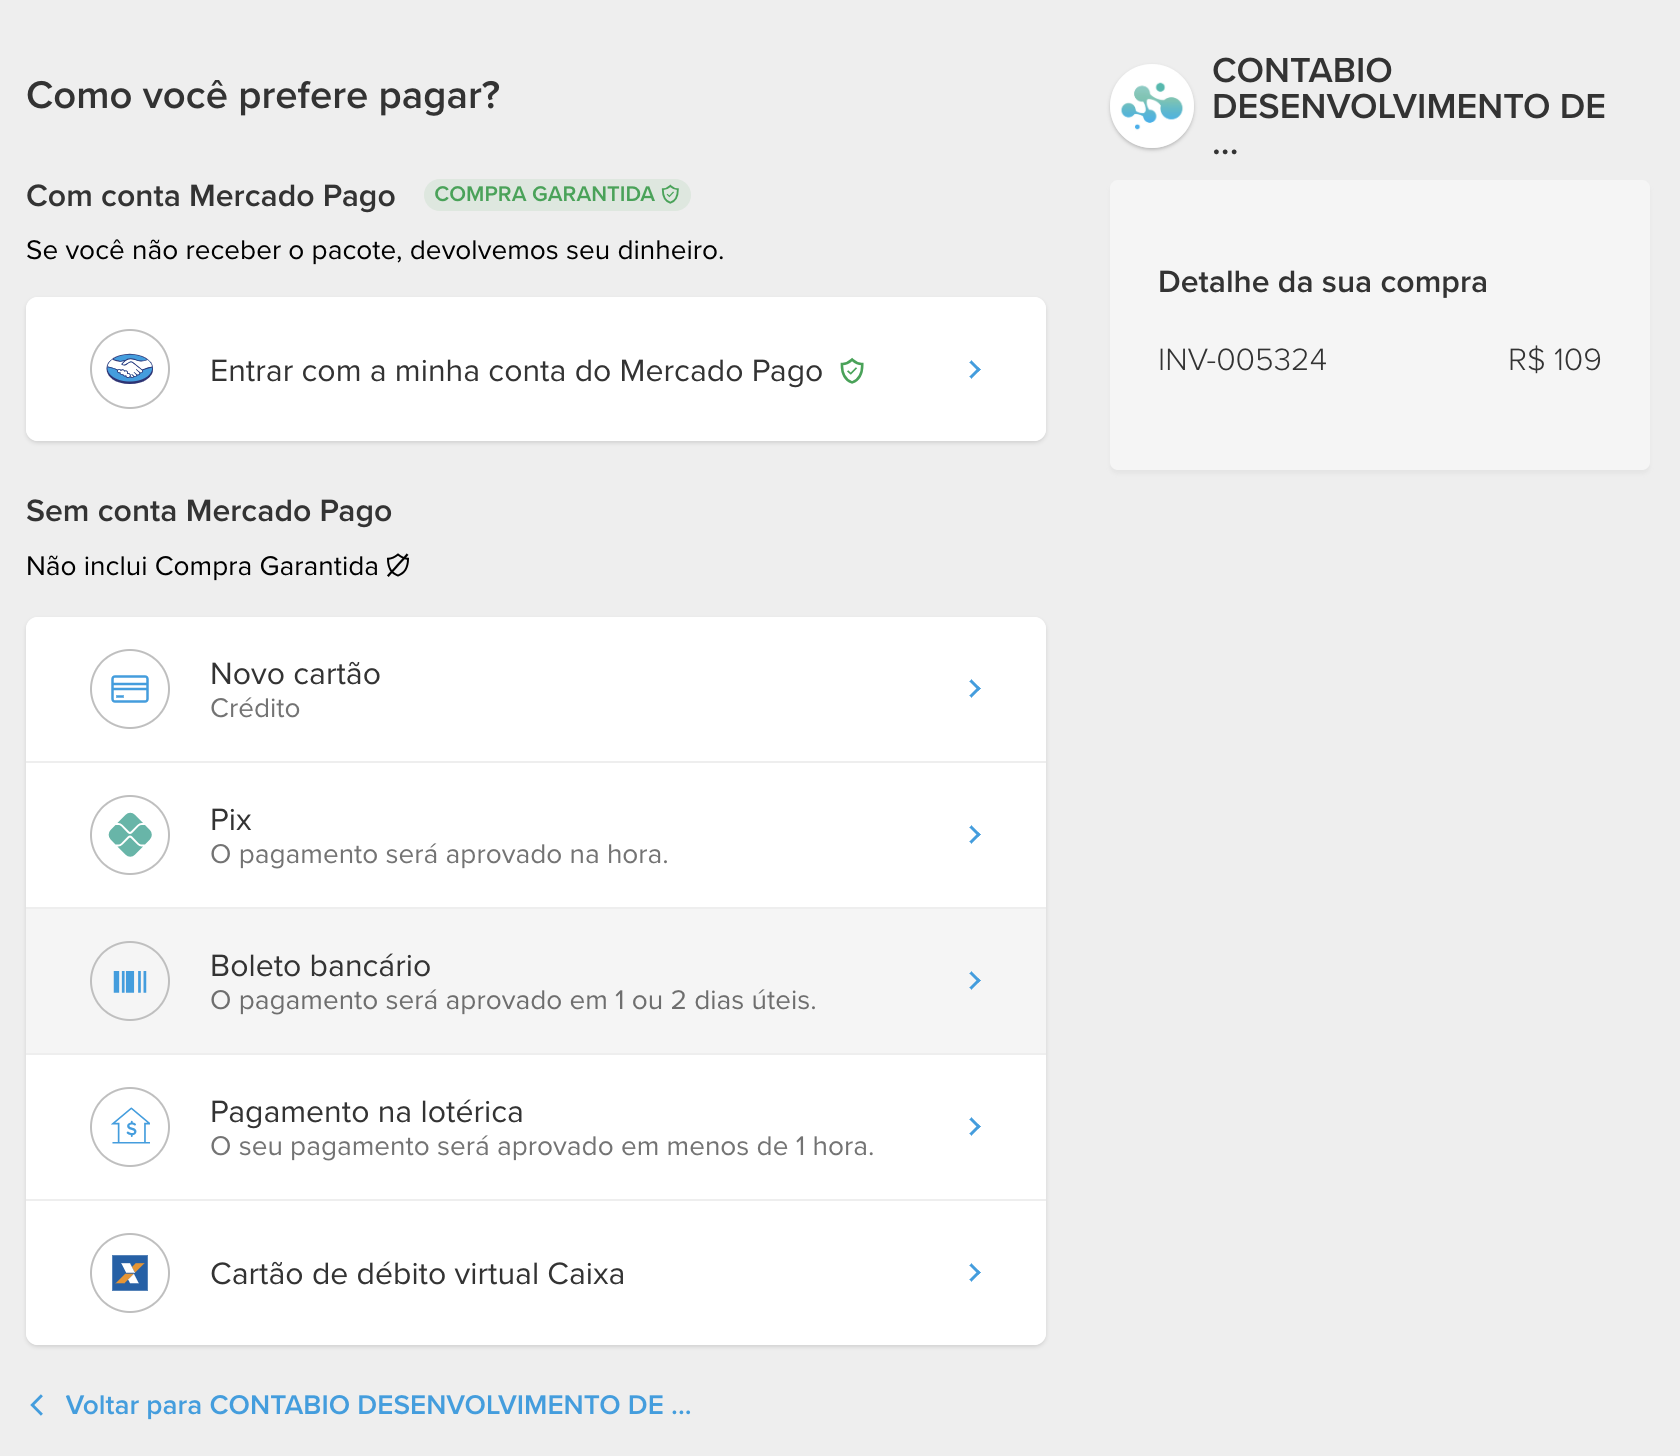1680x1456 pixels.
Task: Click the Caixa logo icon
Action: [130, 1273]
